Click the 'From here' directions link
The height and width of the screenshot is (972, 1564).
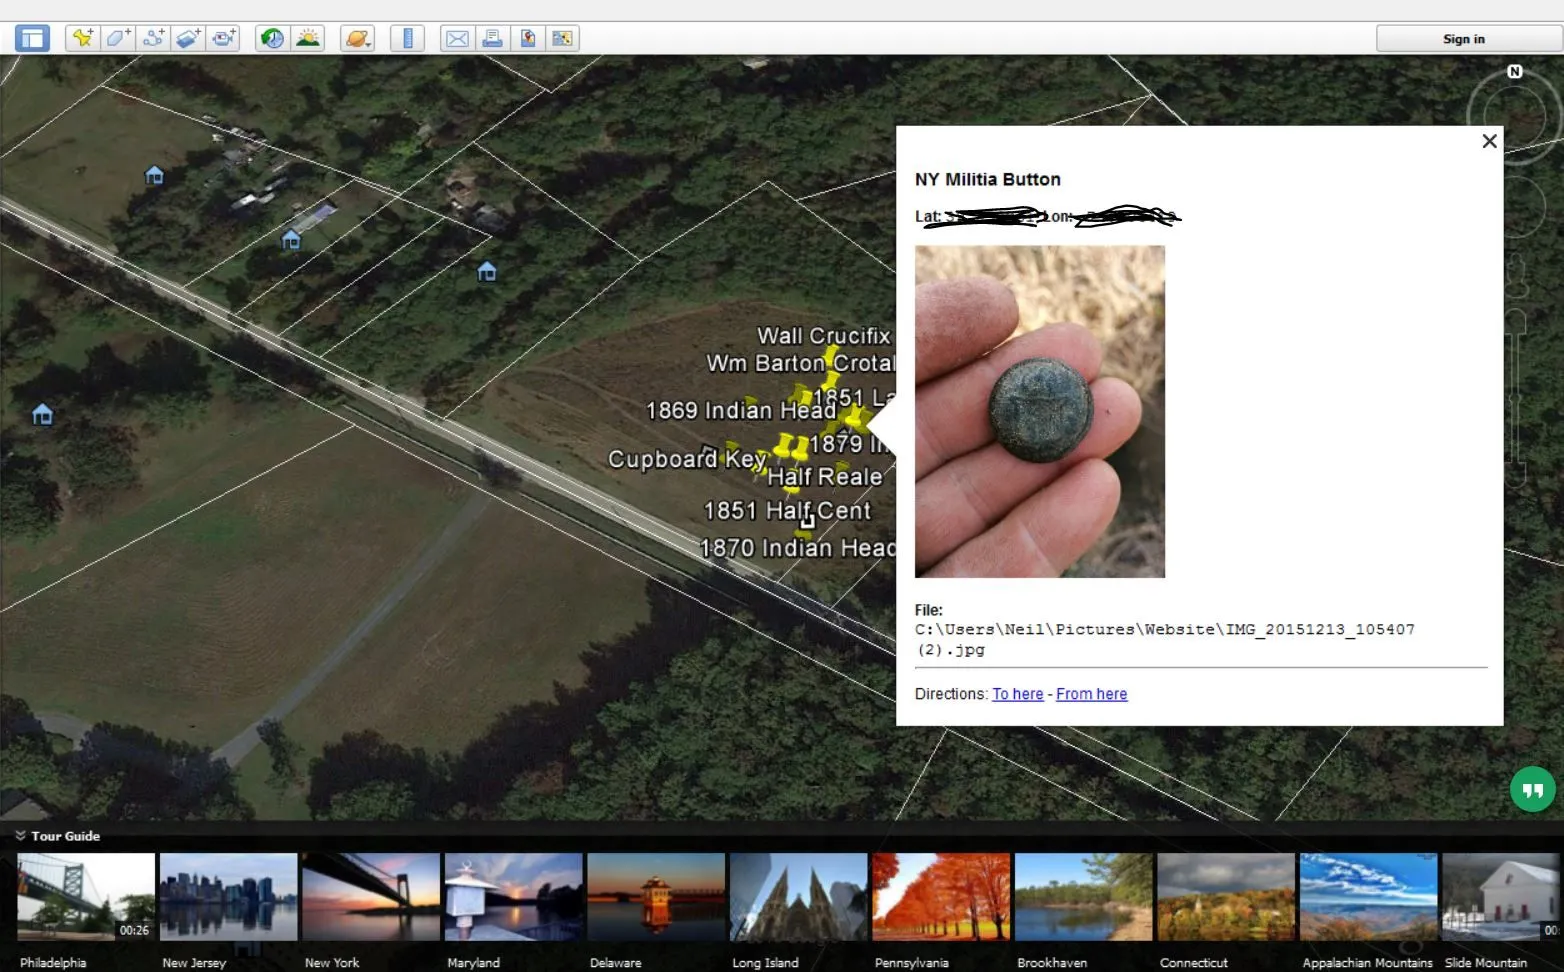point(1091,694)
